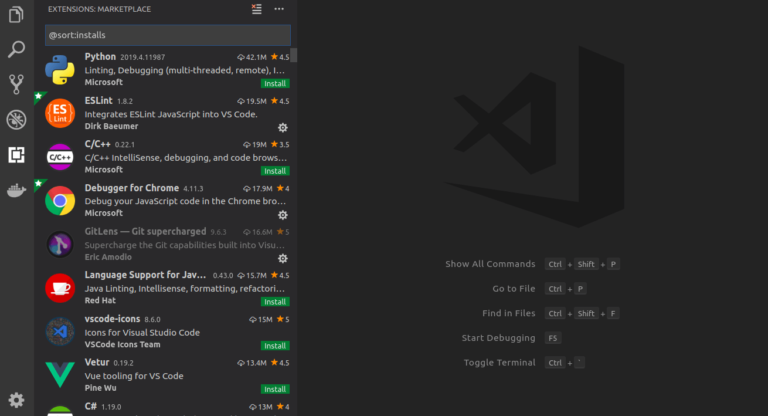Open the Explorer view in activity bar
Image resolution: width=768 pixels, height=416 pixels.
click(x=16, y=15)
